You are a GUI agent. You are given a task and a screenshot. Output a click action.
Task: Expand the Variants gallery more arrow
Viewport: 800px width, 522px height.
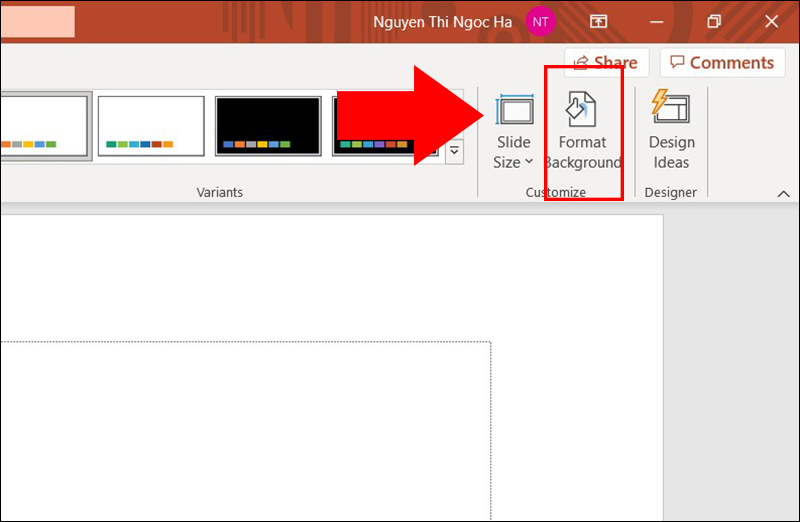(454, 152)
